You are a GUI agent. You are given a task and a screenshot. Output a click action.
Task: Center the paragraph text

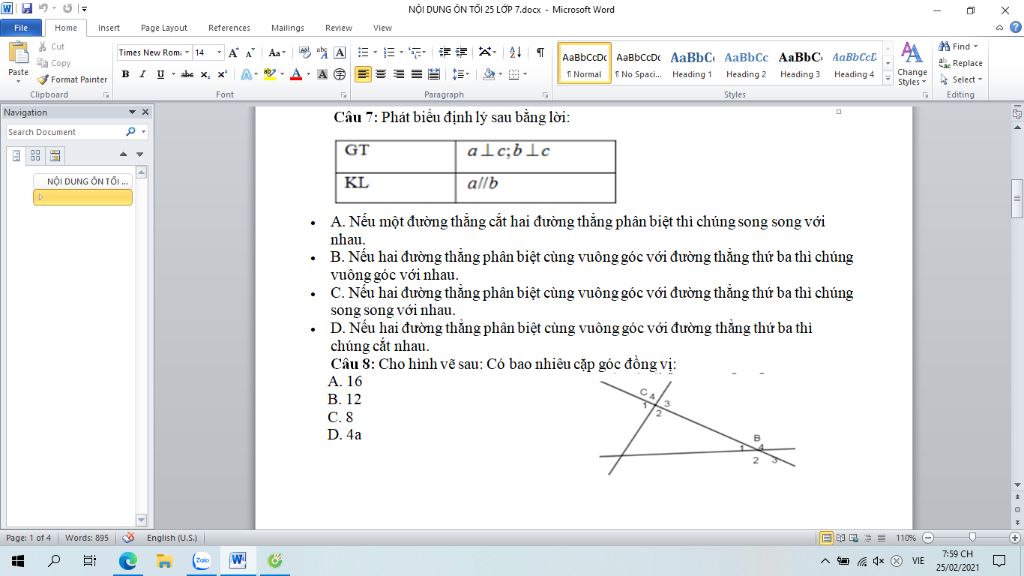click(x=381, y=74)
